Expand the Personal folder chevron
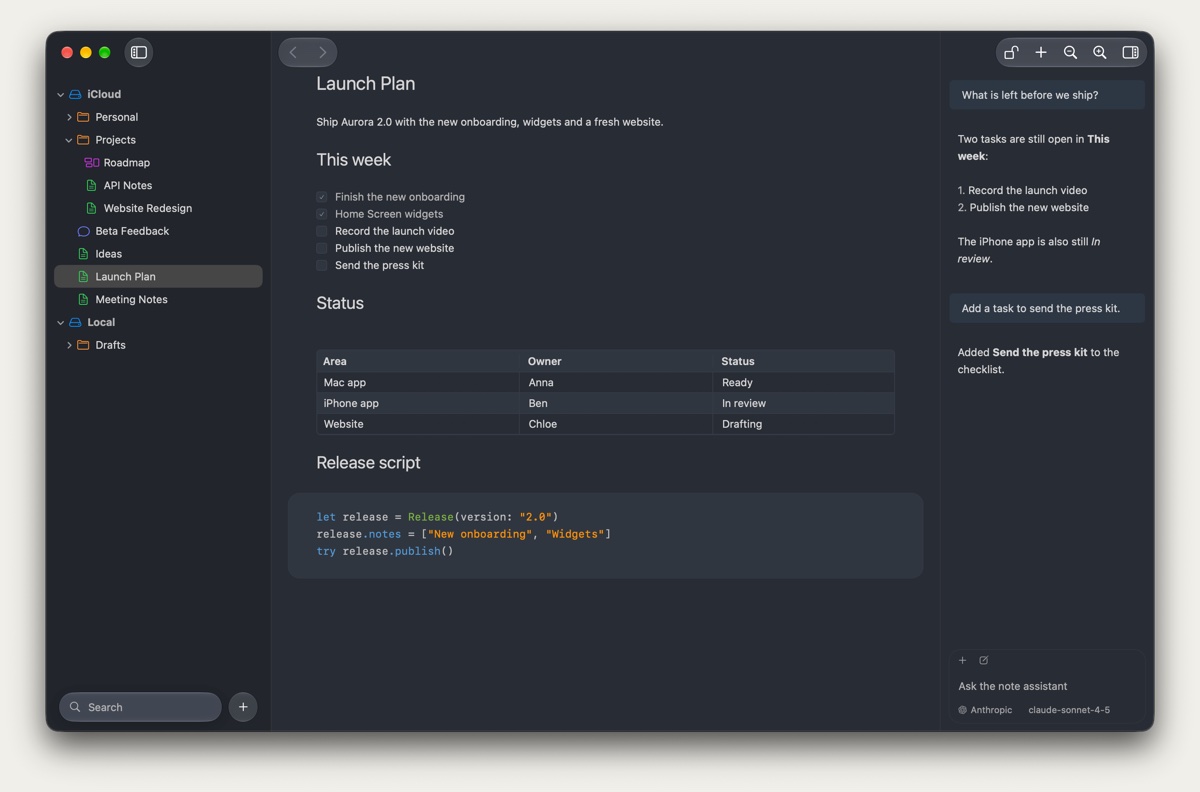The height and width of the screenshot is (792, 1200). [x=69, y=117]
